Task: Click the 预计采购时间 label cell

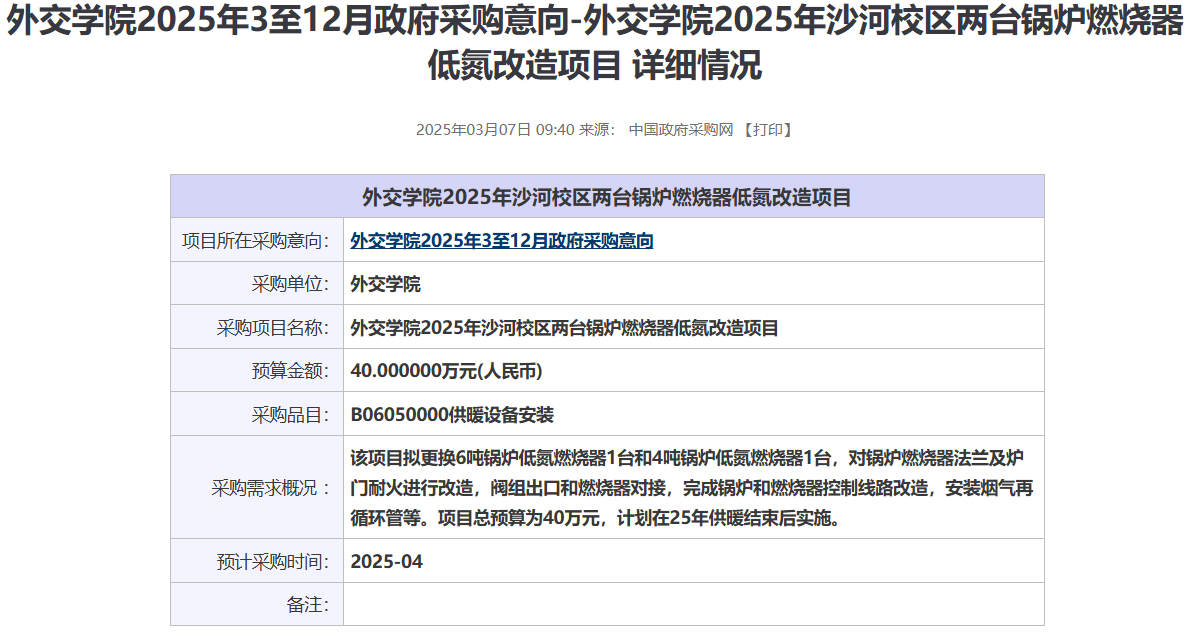Action: click(x=273, y=562)
